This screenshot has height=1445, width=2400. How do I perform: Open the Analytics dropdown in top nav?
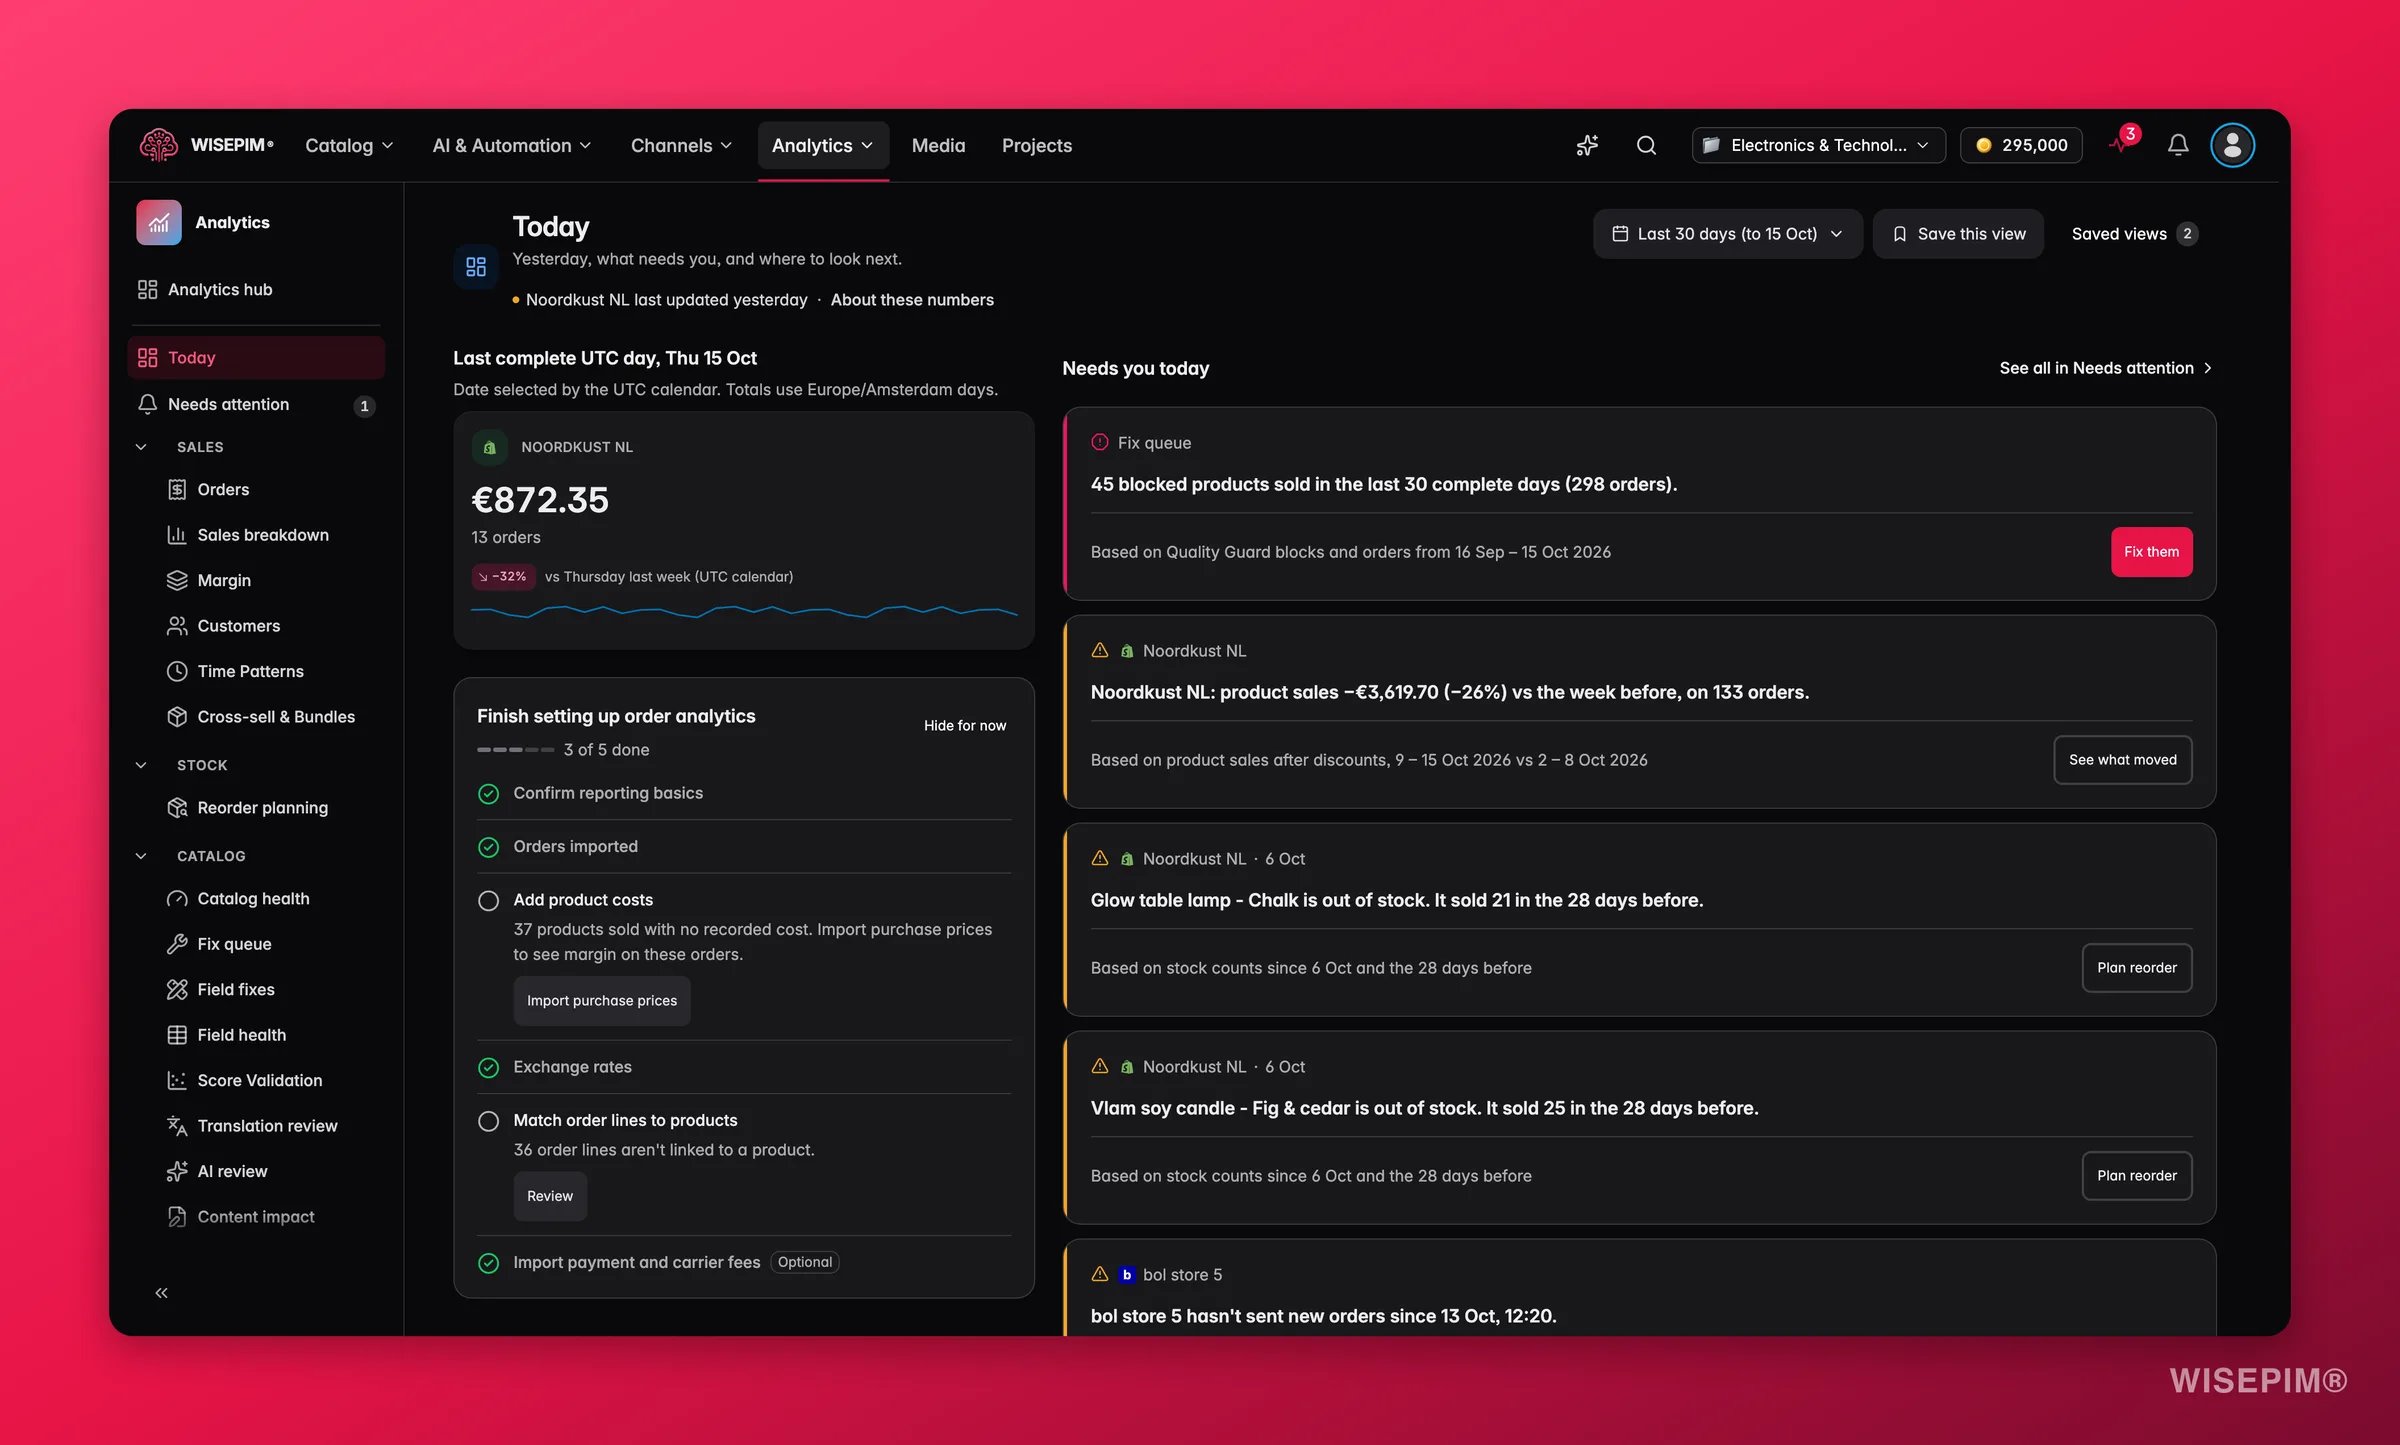pyautogui.click(x=822, y=145)
